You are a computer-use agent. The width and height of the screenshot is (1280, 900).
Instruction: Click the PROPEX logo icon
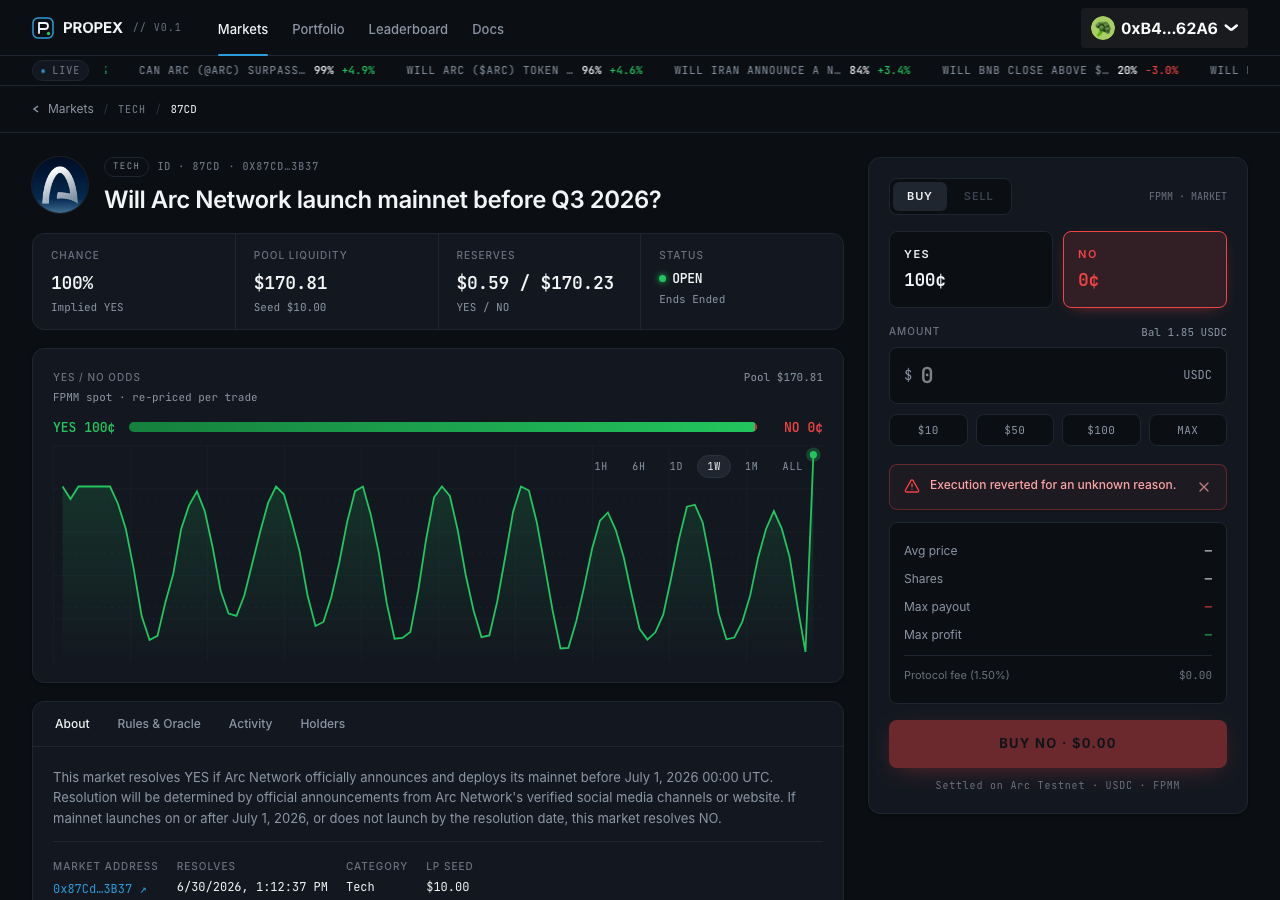43,28
